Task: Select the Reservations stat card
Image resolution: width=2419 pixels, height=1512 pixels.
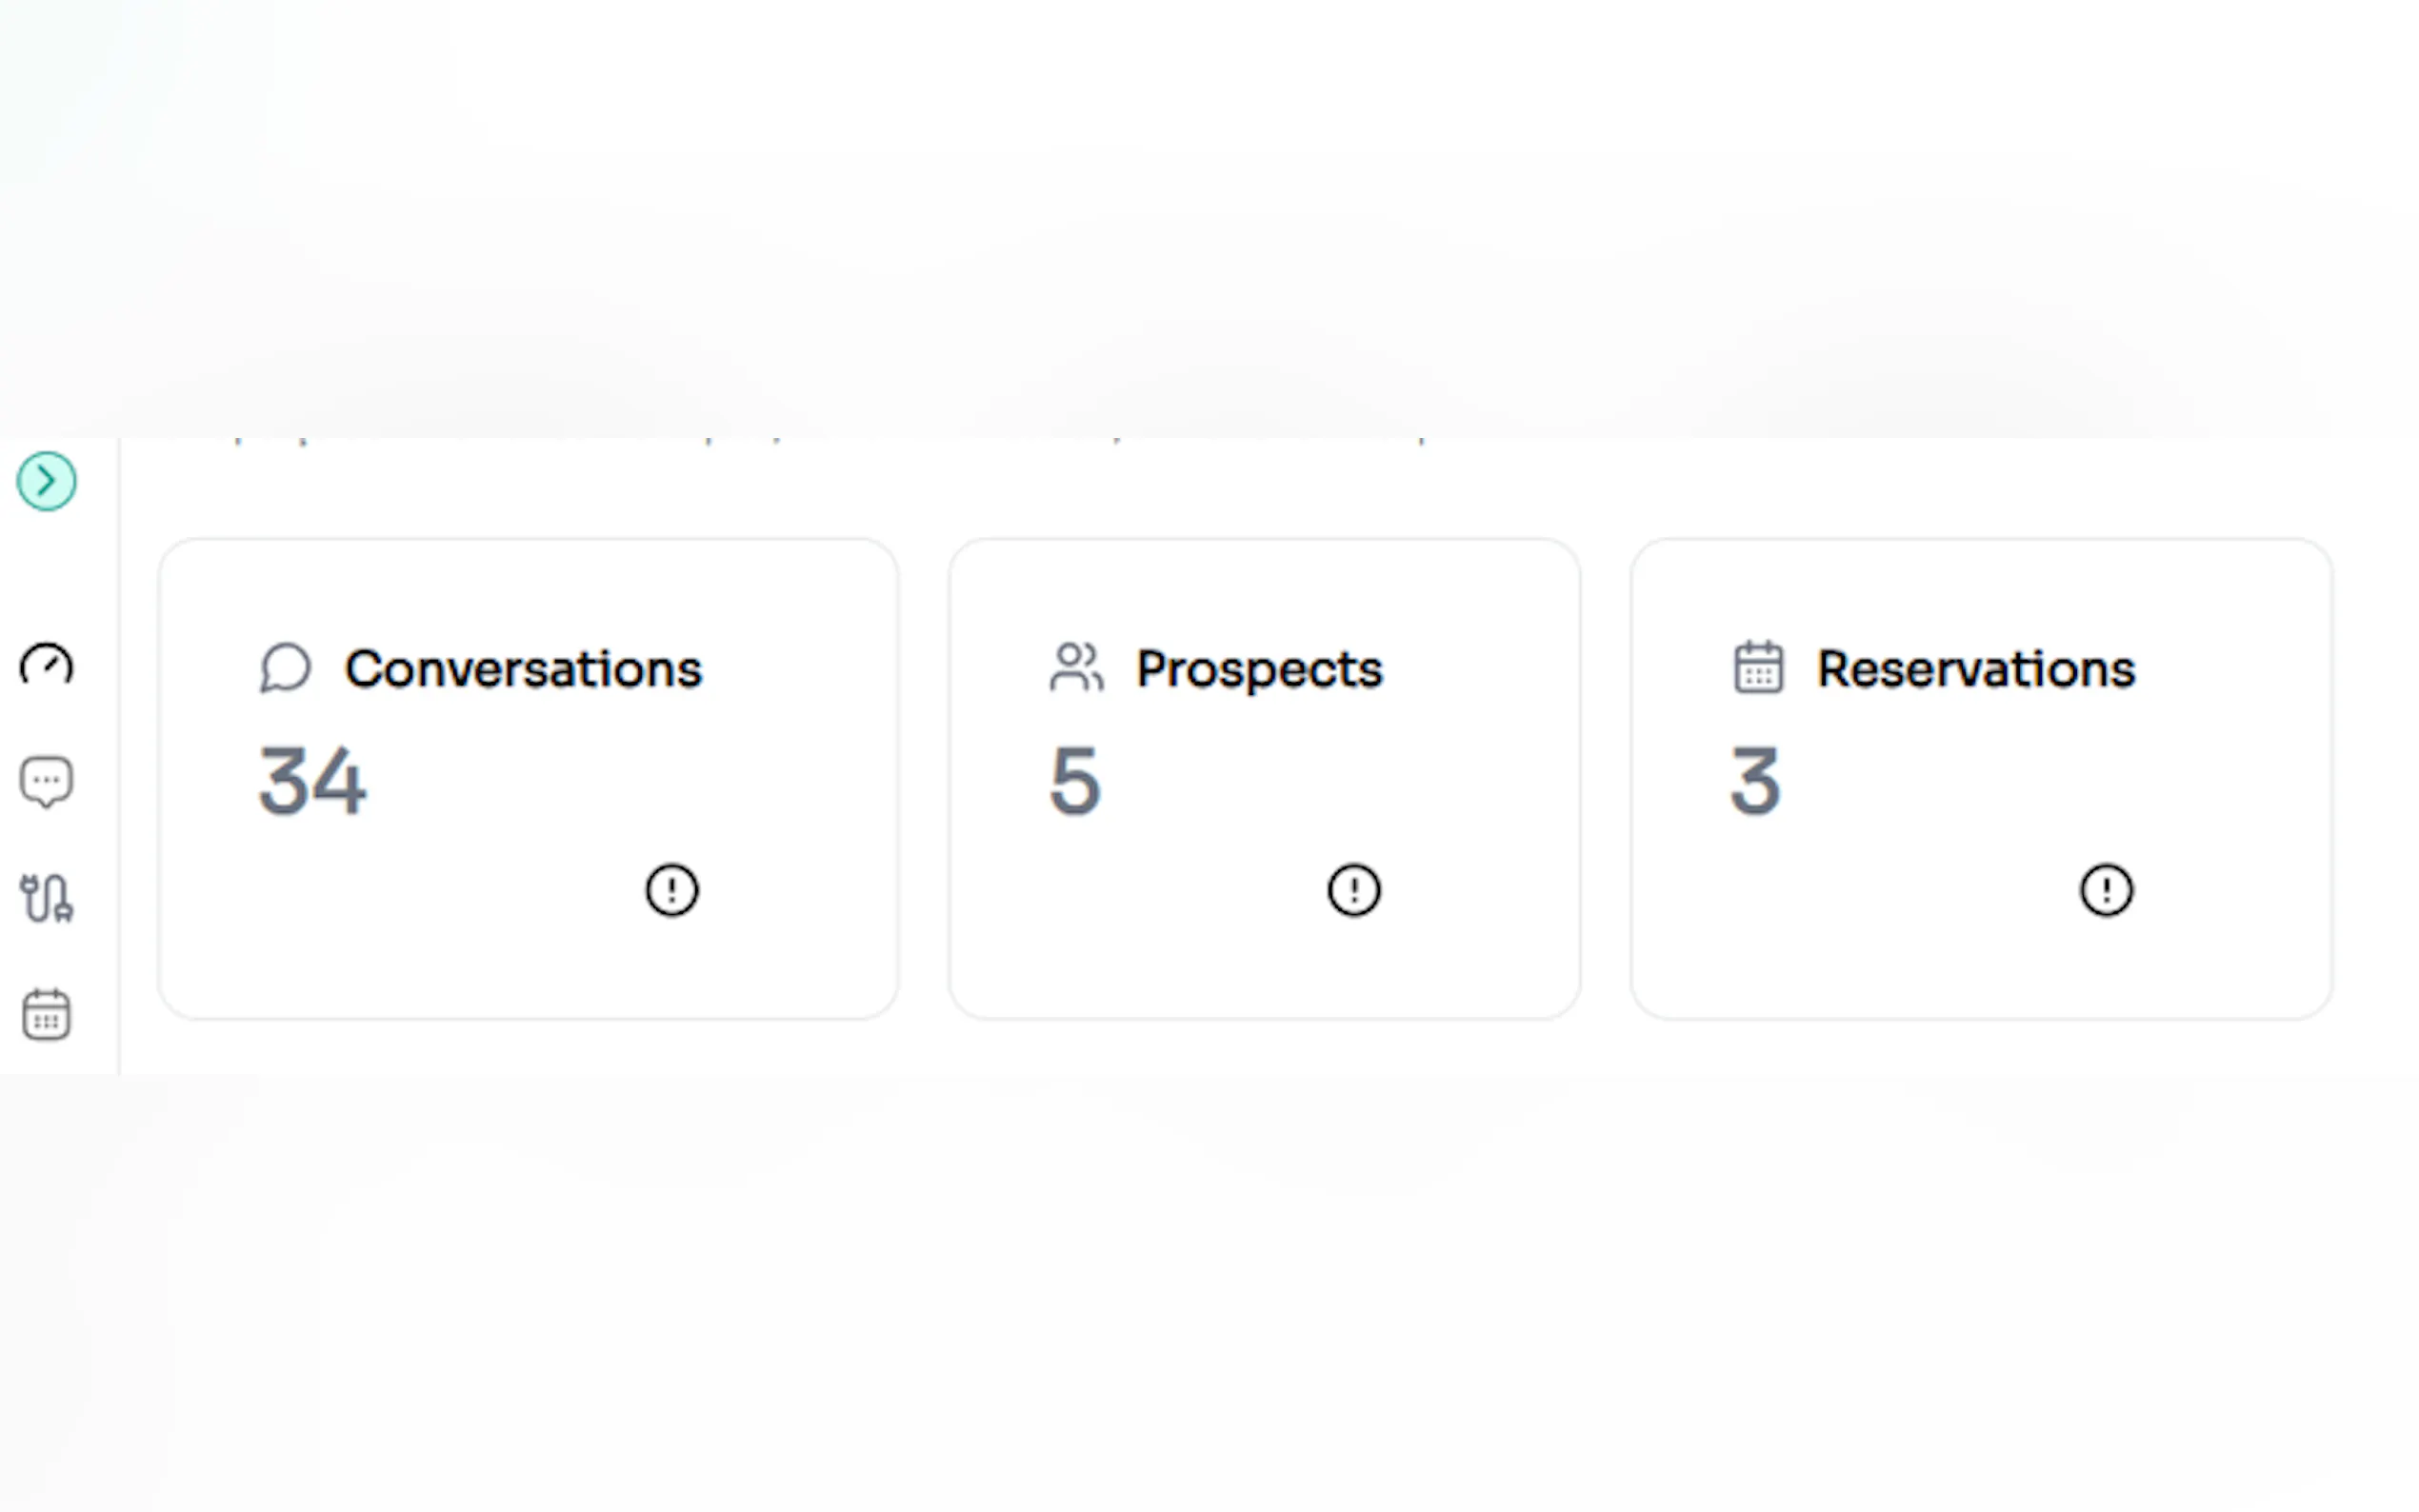Action: coord(1980,960)
